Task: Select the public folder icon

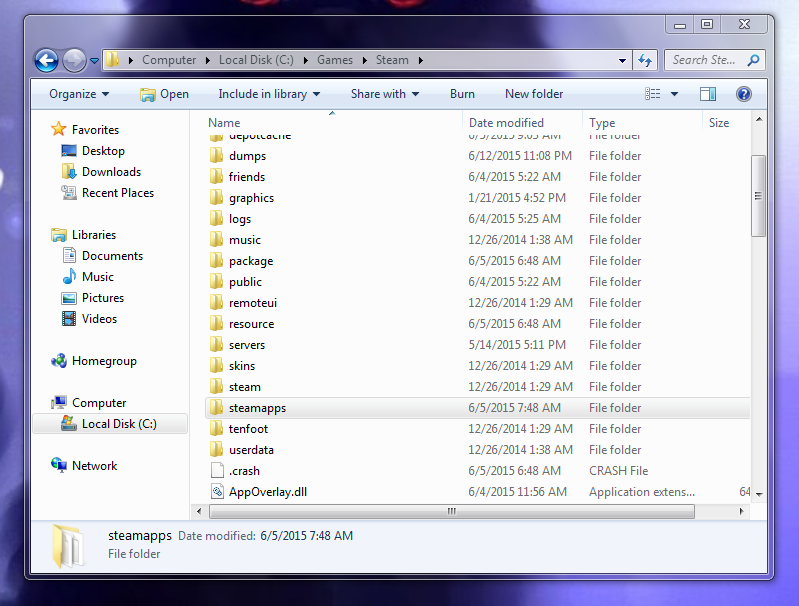Action: (217, 281)
